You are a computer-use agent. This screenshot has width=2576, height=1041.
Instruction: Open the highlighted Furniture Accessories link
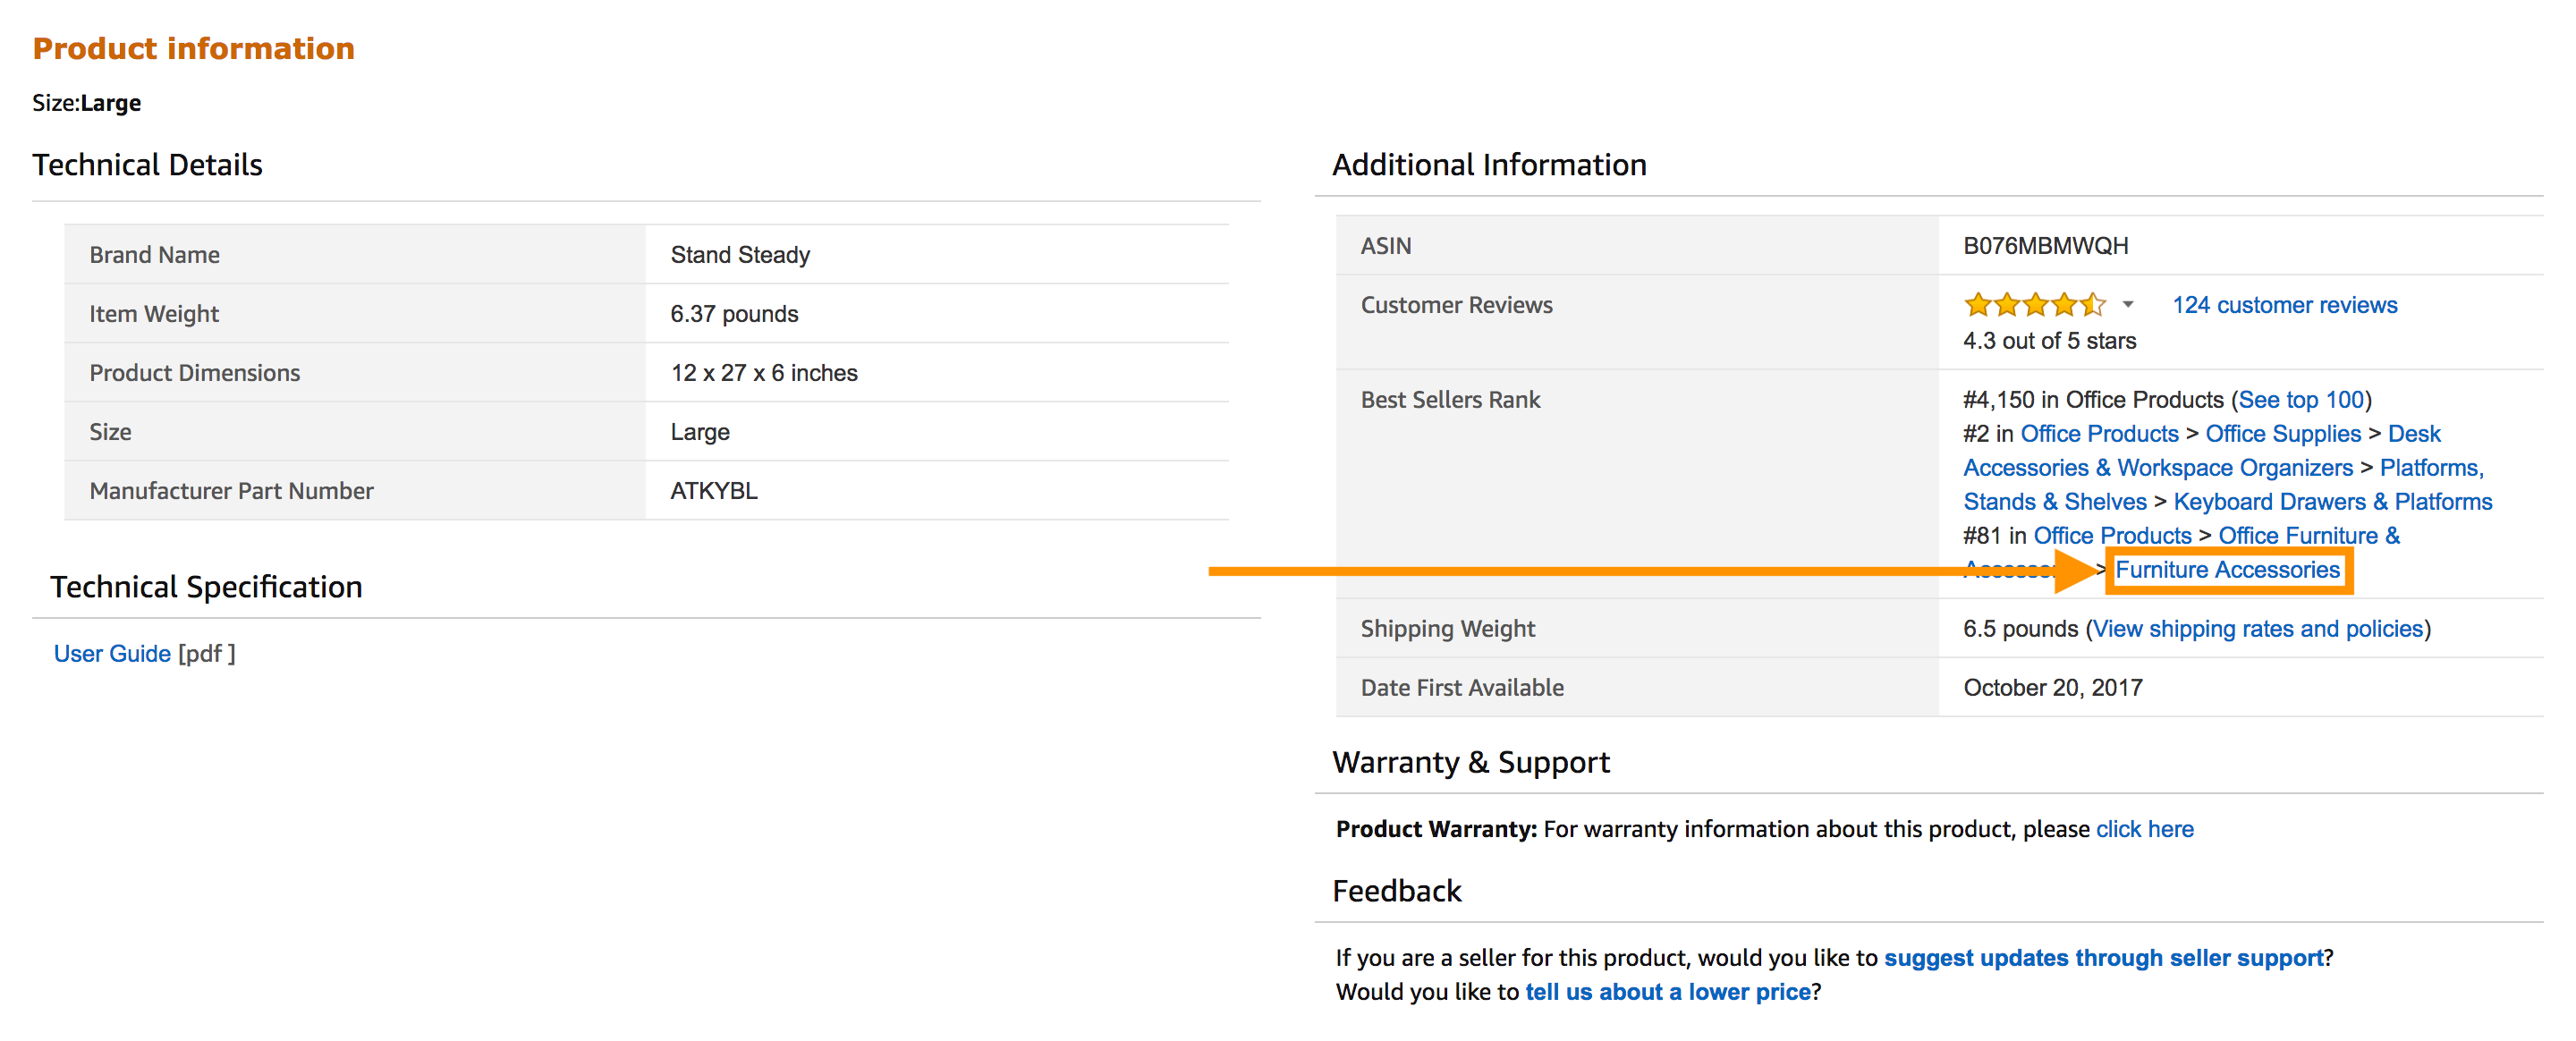tap(2227, 570)
